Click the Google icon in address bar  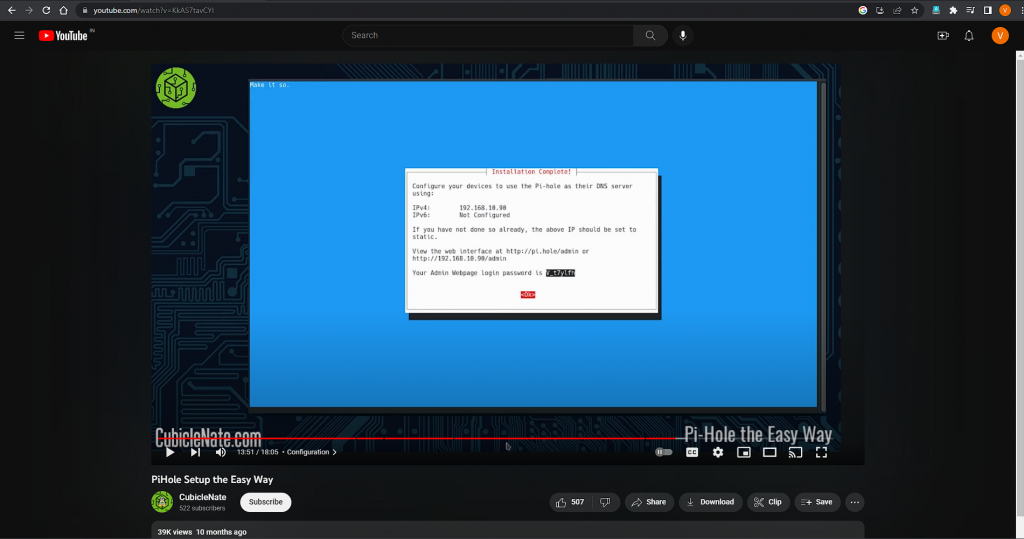863,10
